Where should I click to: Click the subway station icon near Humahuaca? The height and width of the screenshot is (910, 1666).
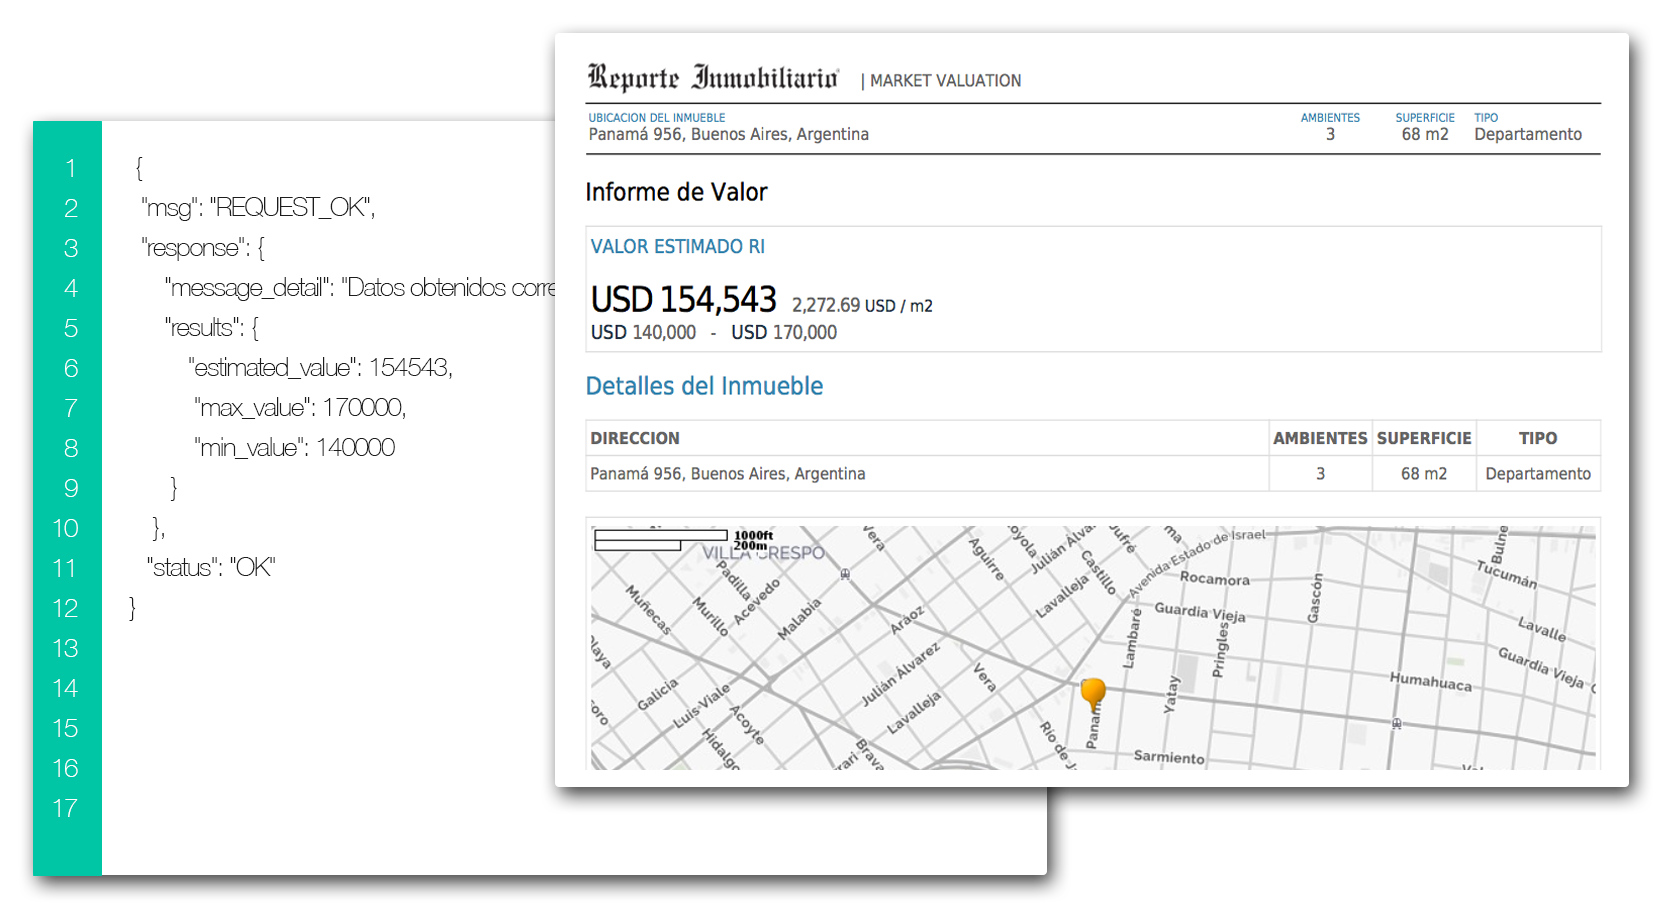tap(1396, 724)
